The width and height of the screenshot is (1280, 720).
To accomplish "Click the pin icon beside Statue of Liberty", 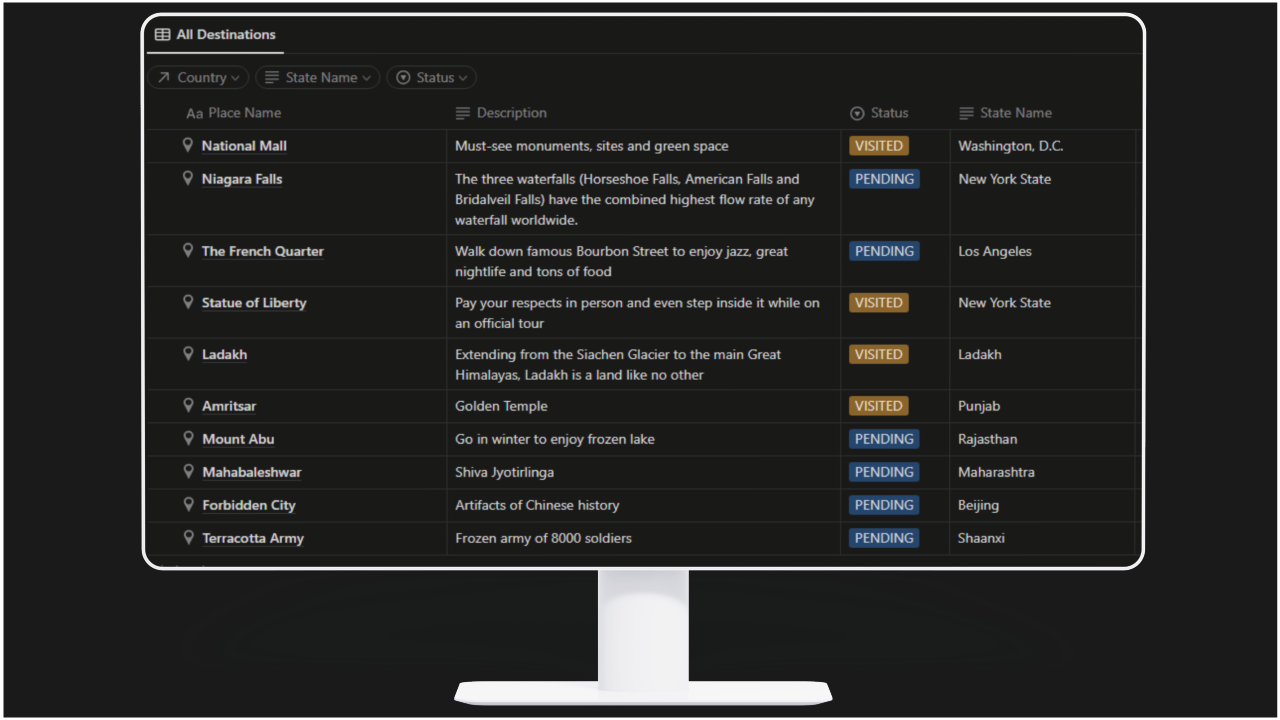I will point(187,302).
